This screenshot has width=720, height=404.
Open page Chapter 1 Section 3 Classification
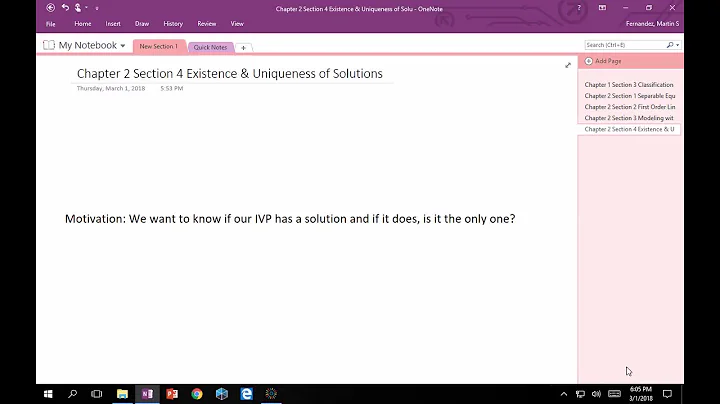(x=629, y=85)
